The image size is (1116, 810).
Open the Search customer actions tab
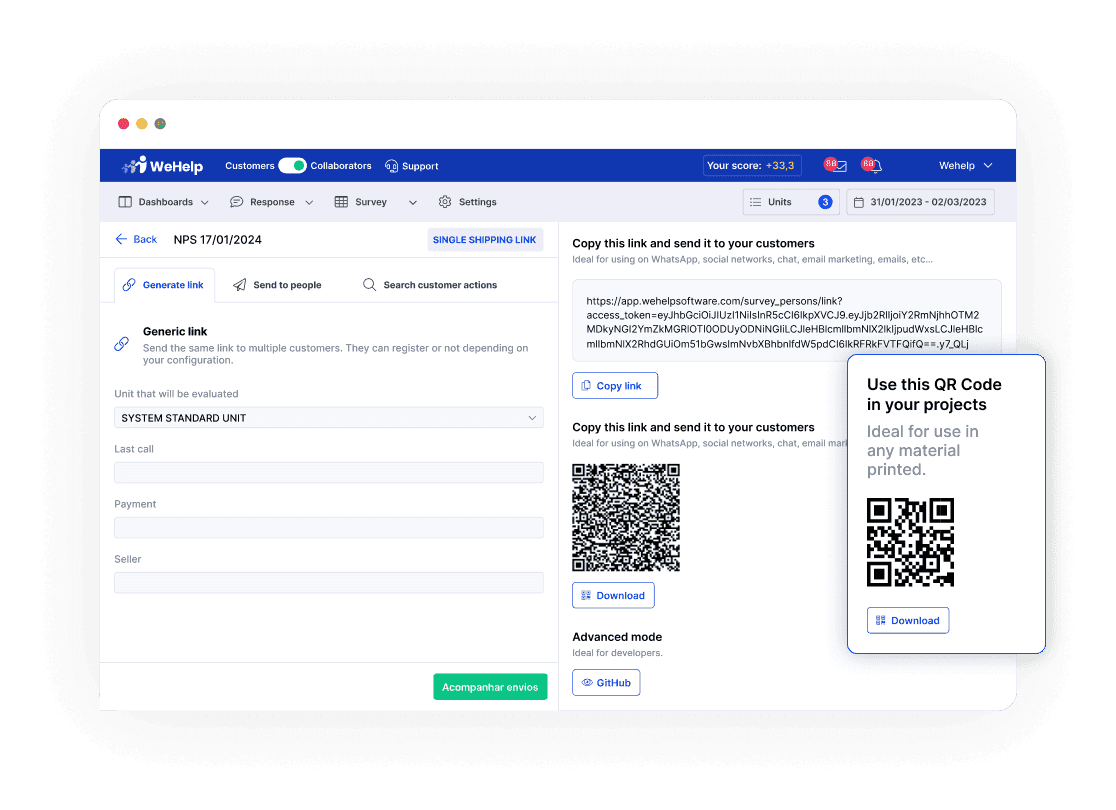point(430,284)
